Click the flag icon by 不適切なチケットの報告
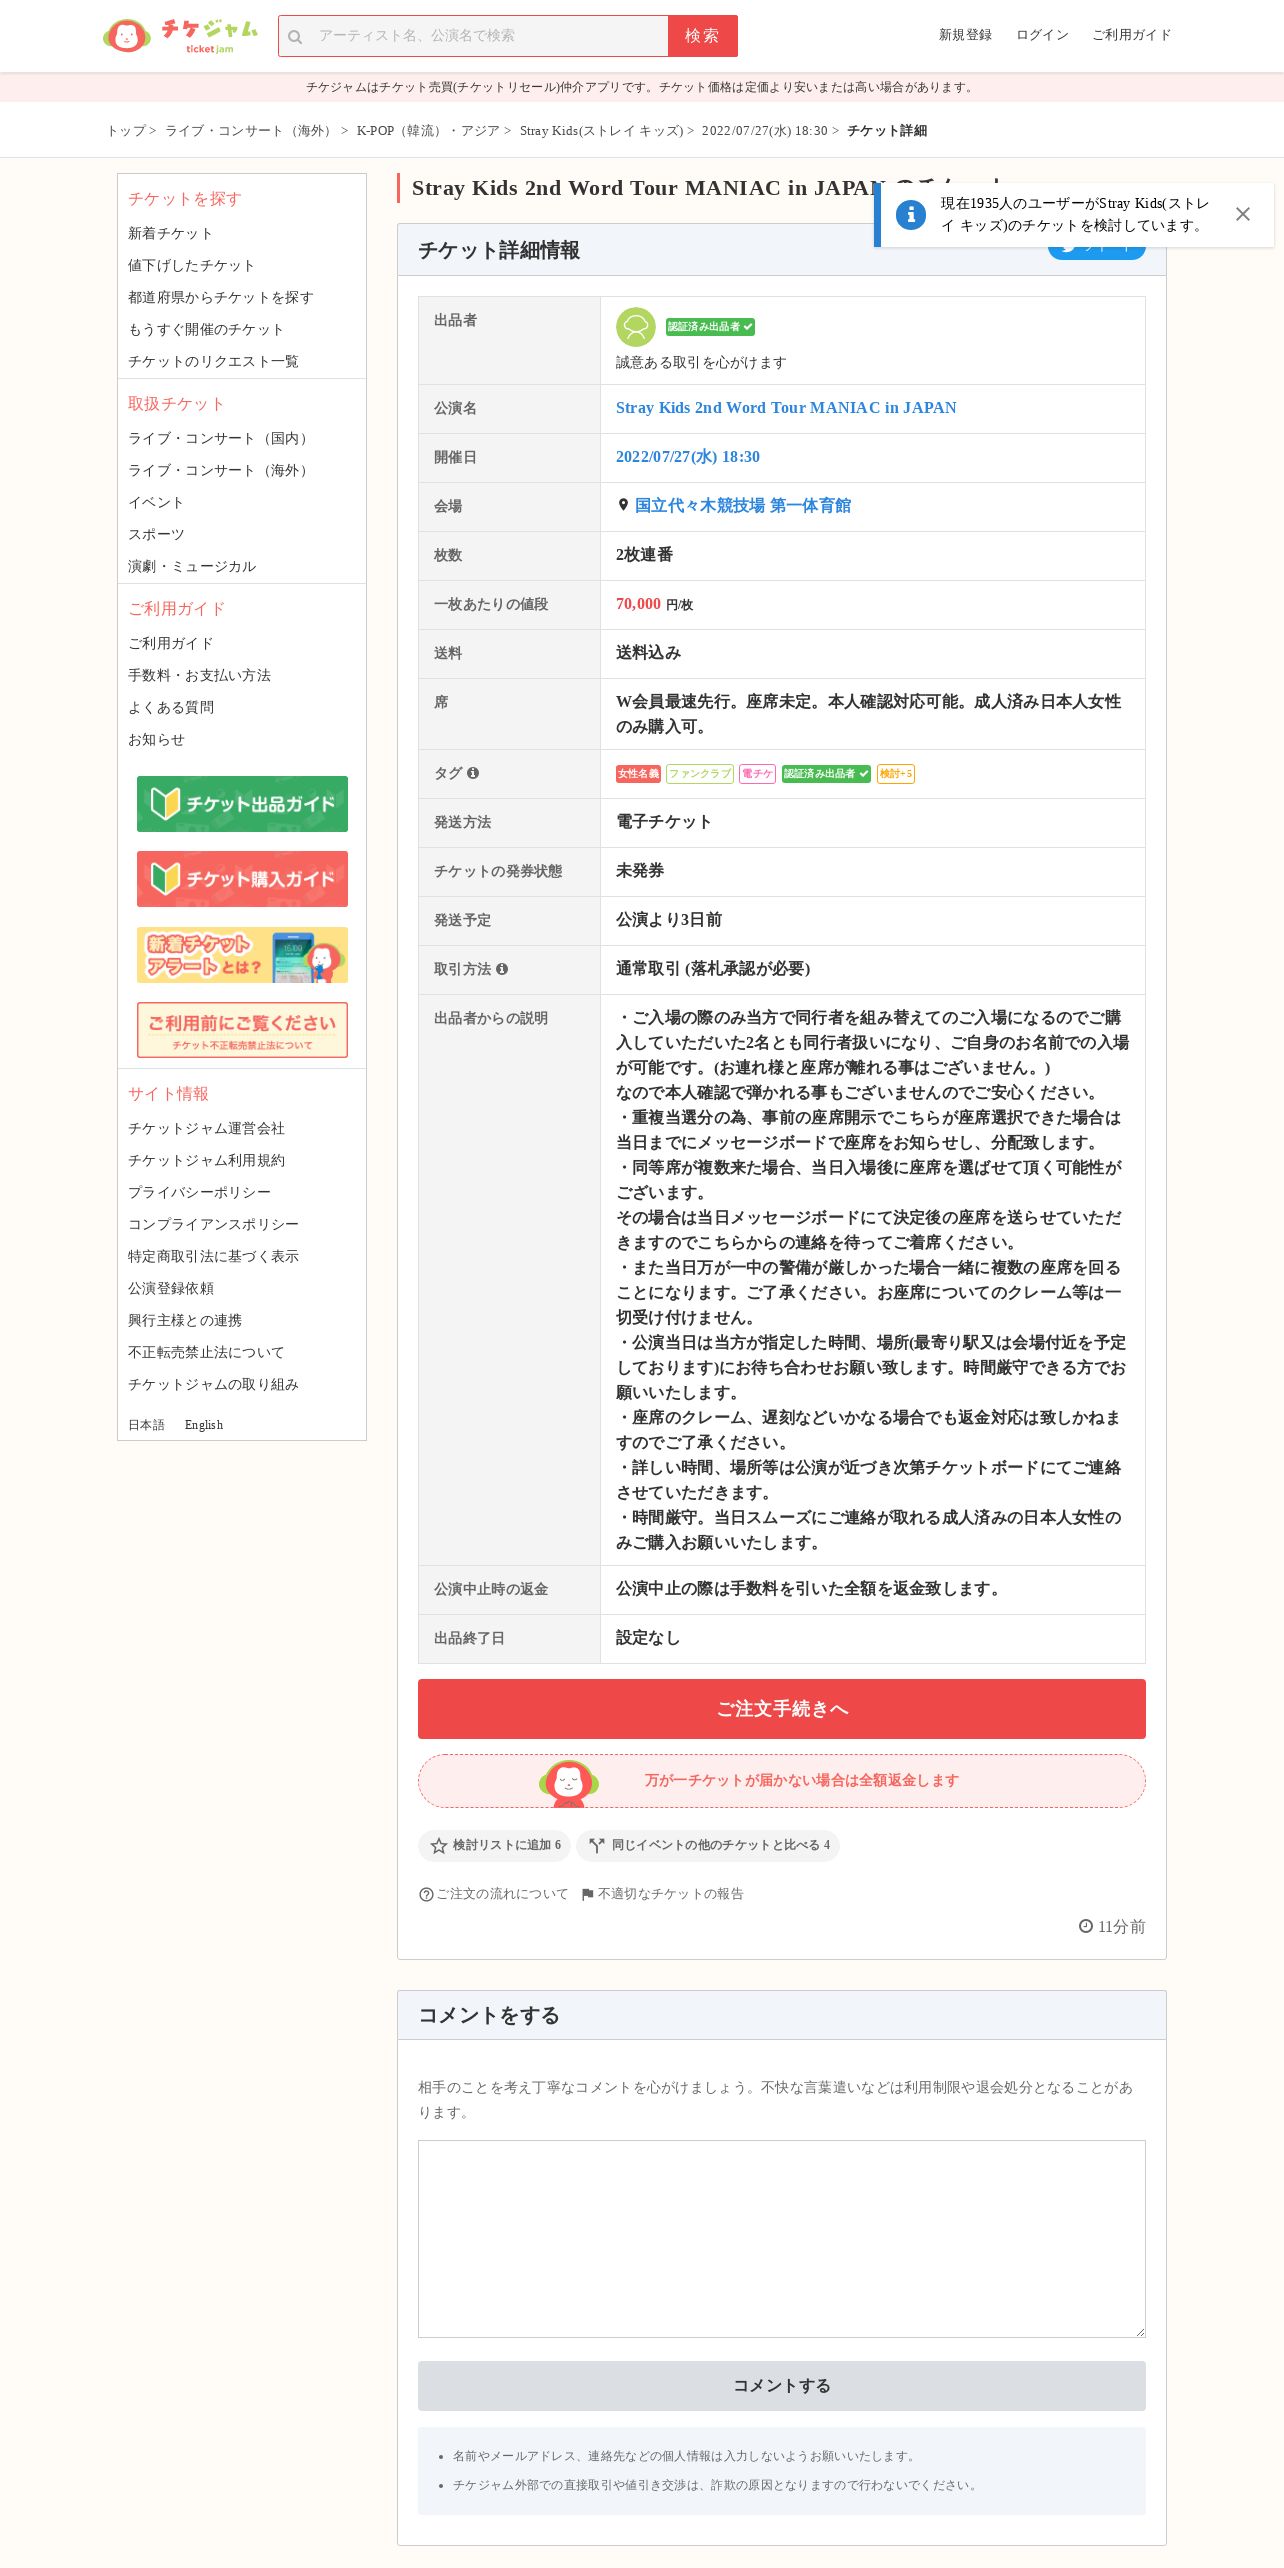This screenshot has width=1284, height=2568. click(x=587, y=1895)
